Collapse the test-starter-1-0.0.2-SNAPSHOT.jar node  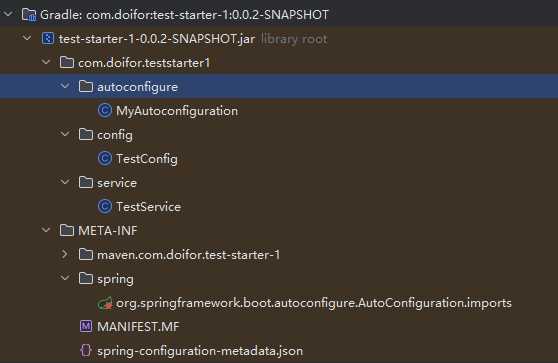point(27,38)
